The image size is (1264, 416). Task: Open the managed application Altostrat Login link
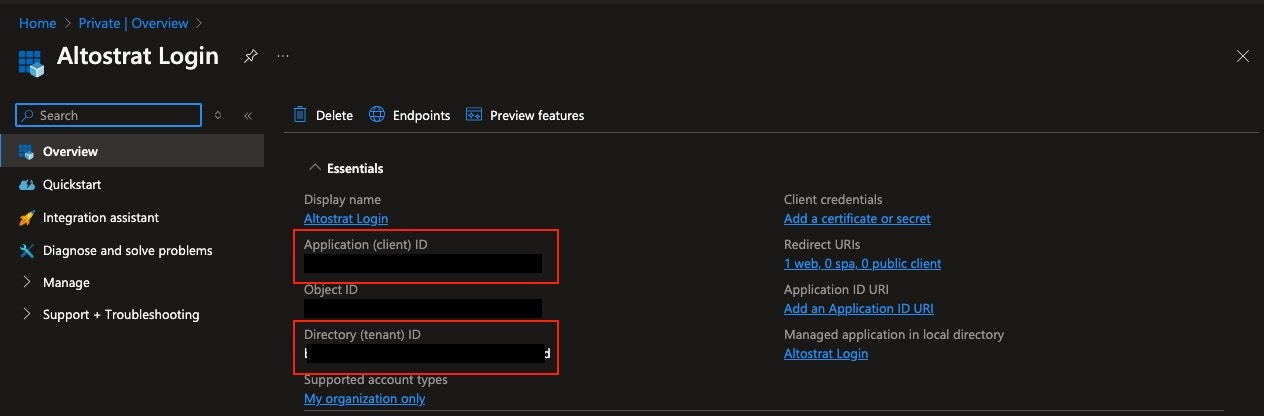pyautogui.click(x=826, y=353)
